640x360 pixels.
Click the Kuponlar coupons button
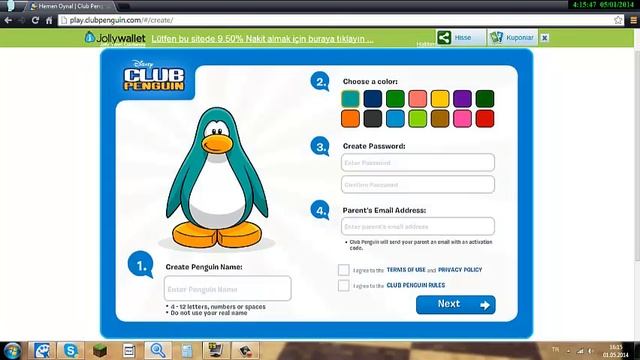coord(513,38)
